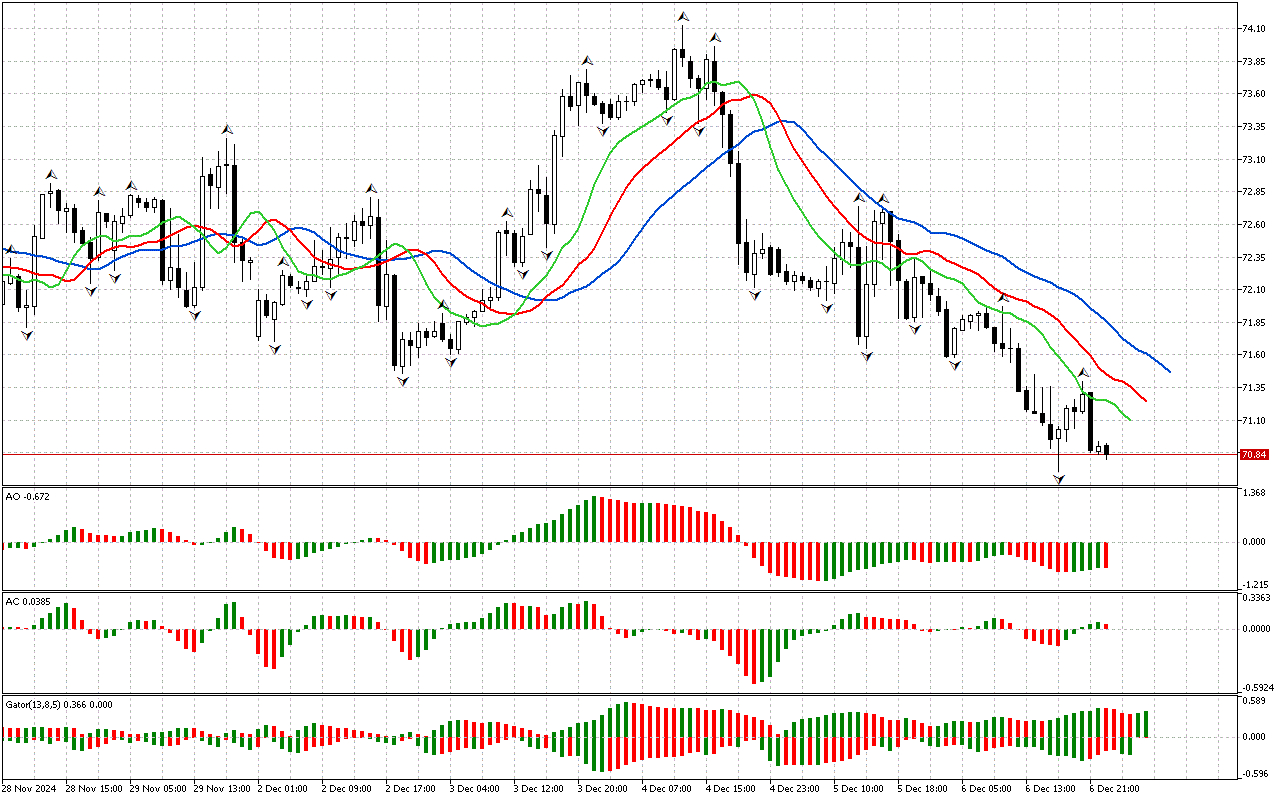Viewport: 1280px width, 800px height.
Task: Click the 73.85 price axis label
Action: pyautogui.click(x=1254, y=62)
